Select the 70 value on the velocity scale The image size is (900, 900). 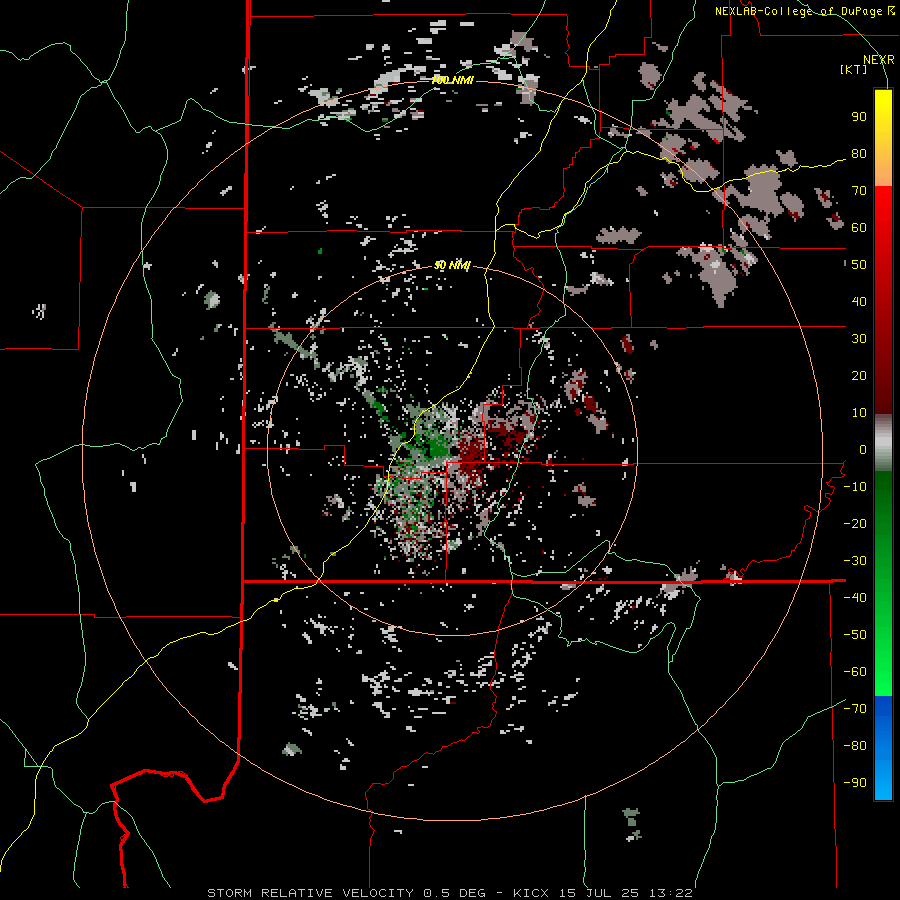(859, 191)
